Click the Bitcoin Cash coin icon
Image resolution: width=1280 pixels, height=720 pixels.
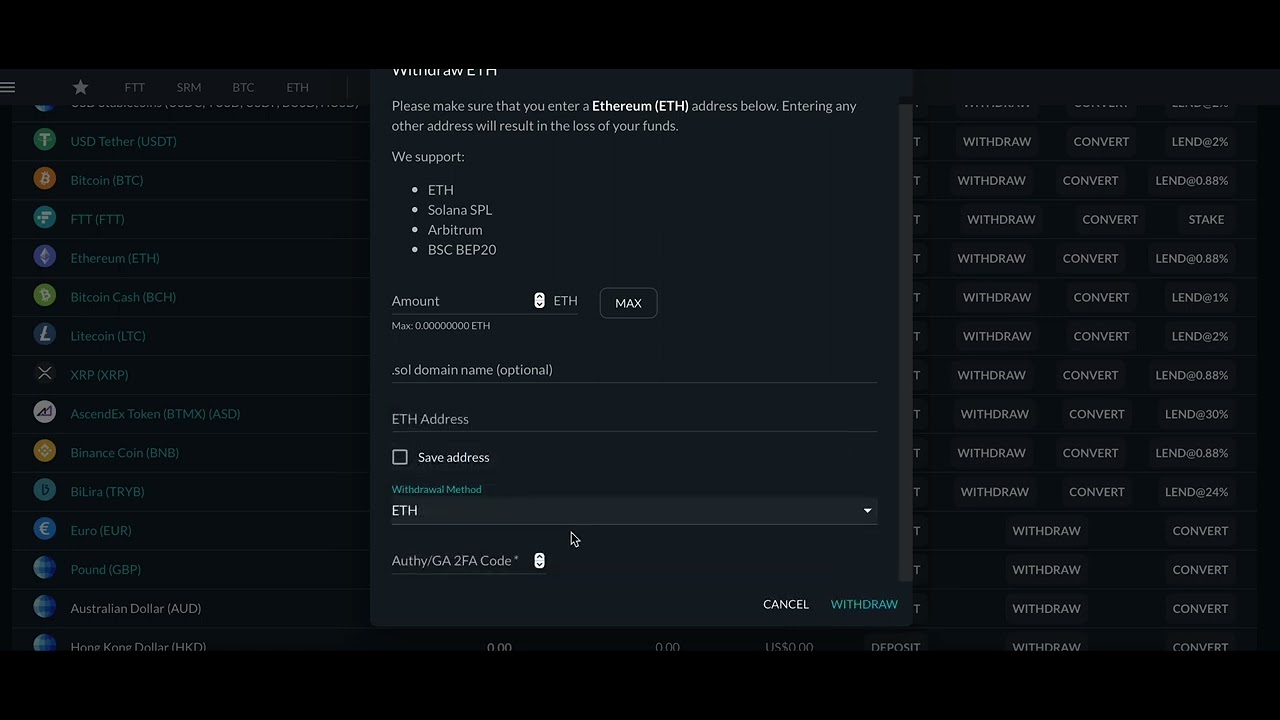[x=44, y=297]
